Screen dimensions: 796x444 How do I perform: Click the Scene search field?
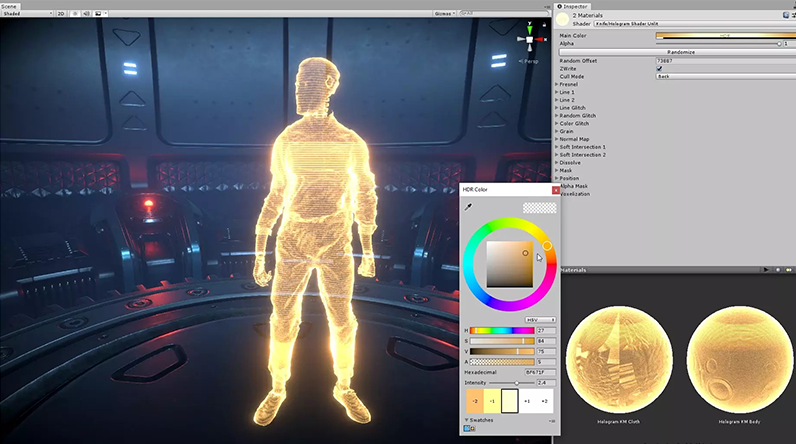(503, 14)
